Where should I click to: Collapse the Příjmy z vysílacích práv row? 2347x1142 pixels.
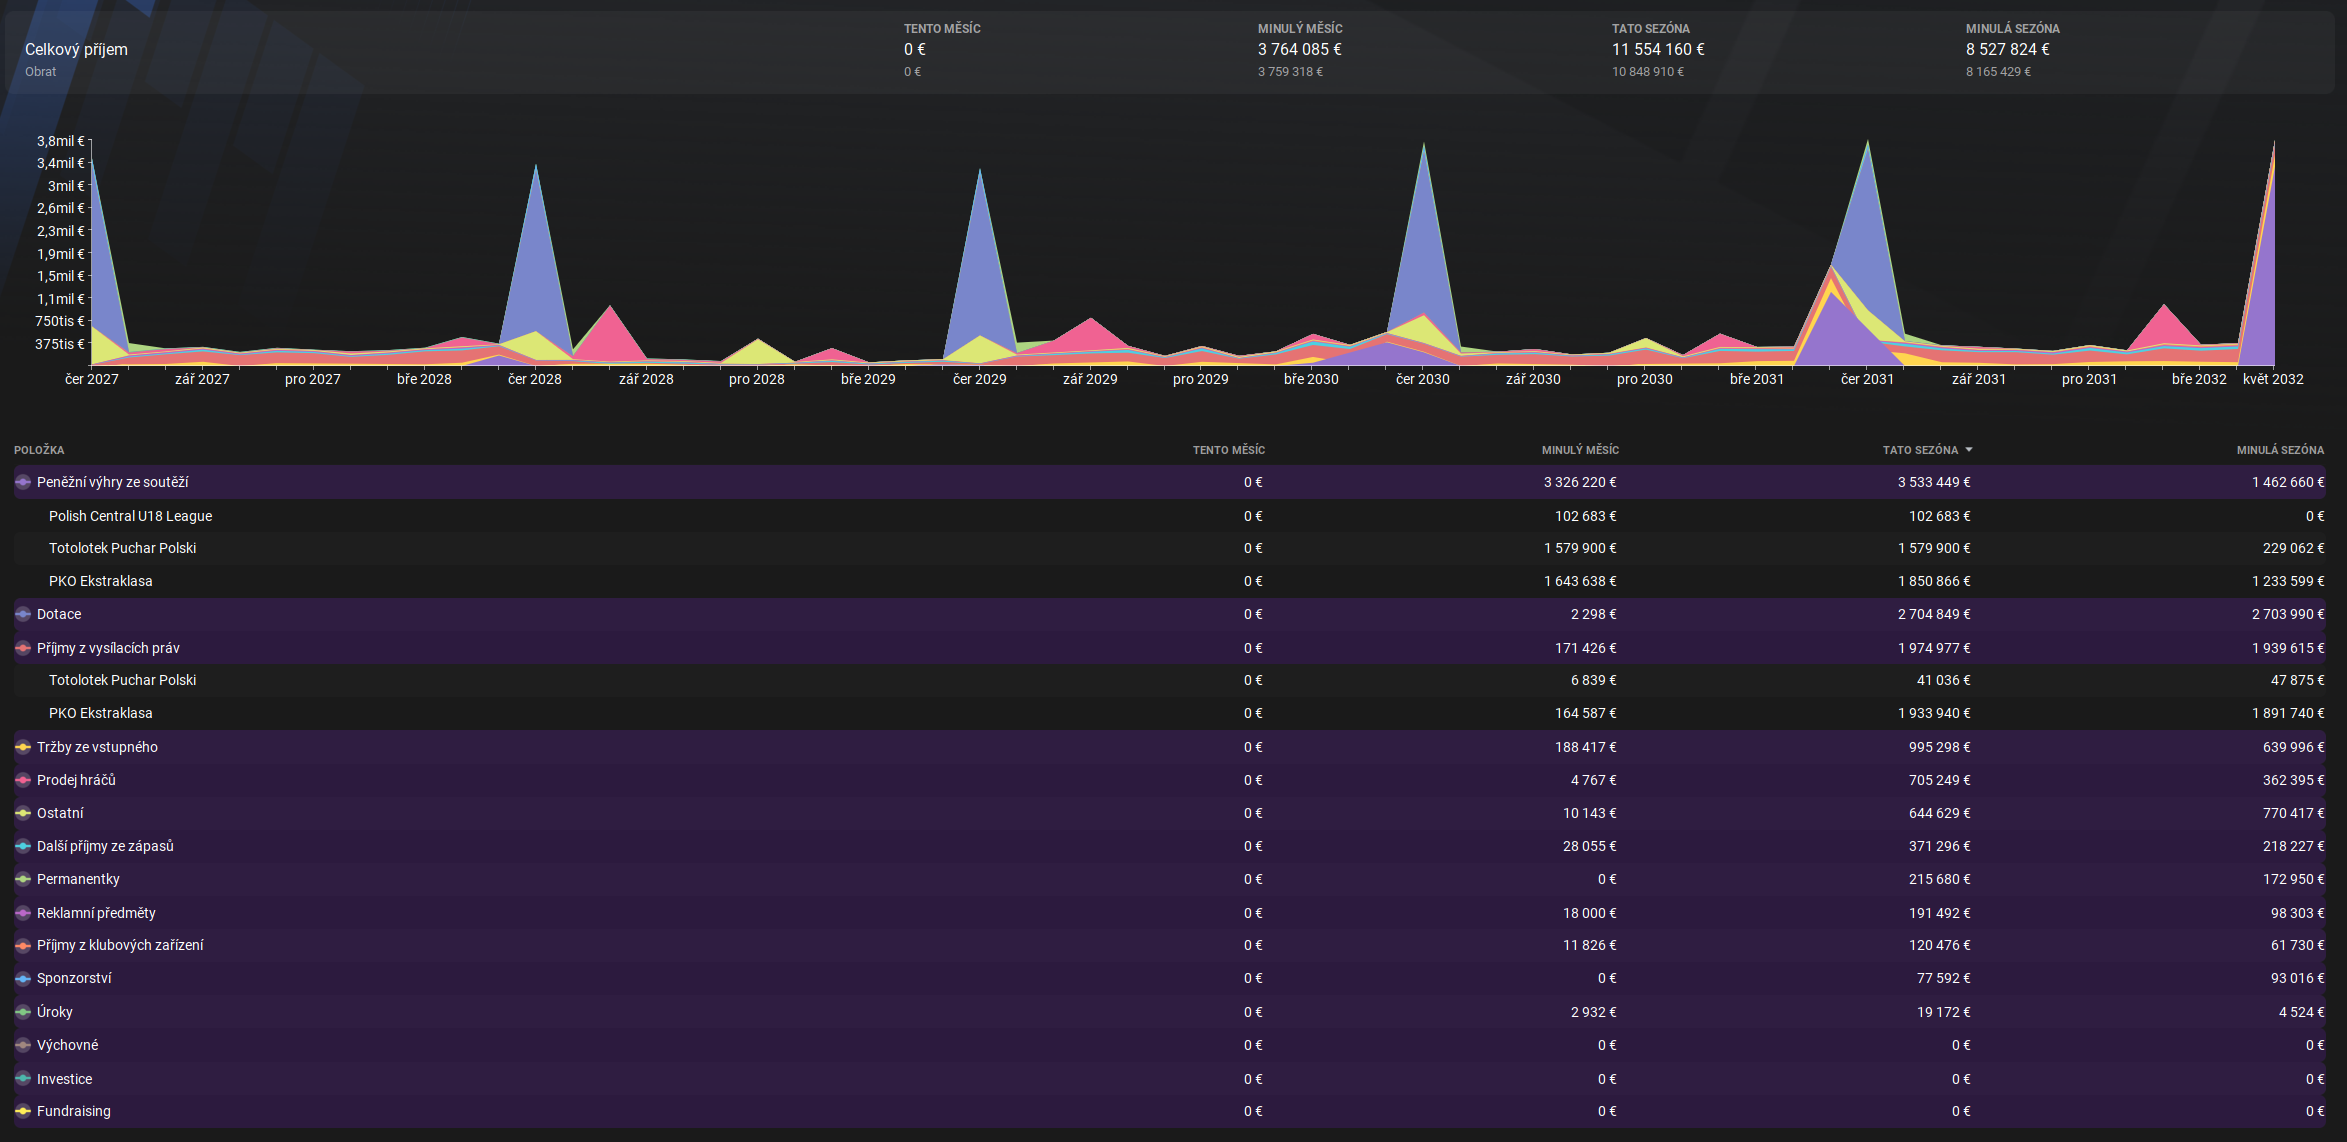108,648
